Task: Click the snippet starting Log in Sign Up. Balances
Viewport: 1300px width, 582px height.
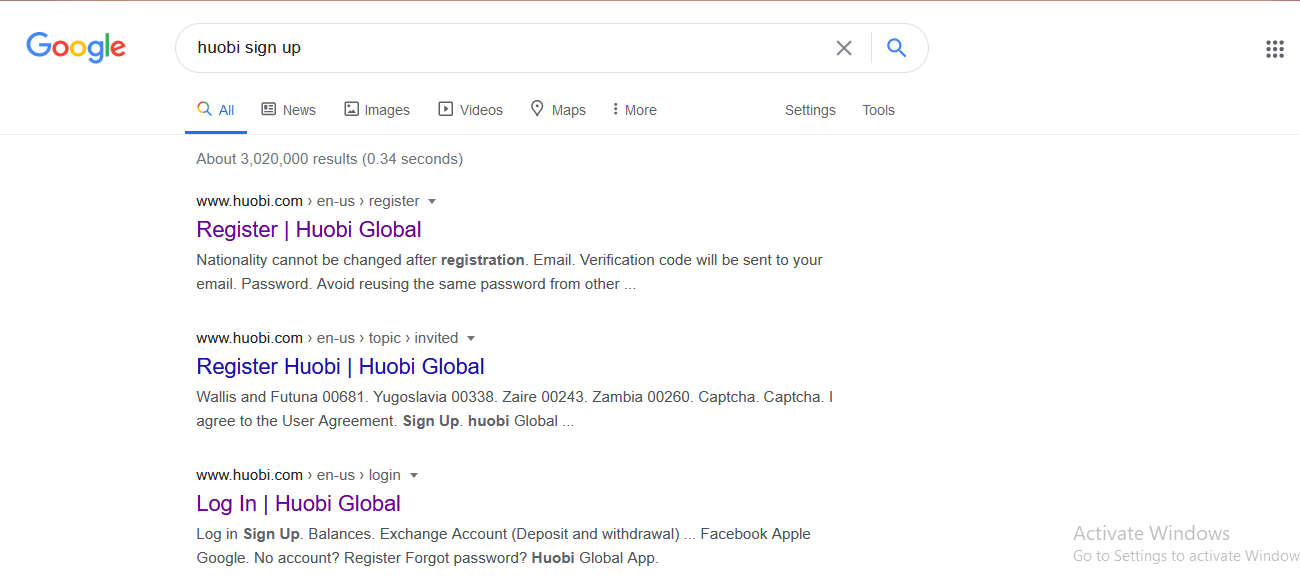Action: pyautogui.click(x=503, y=546)
